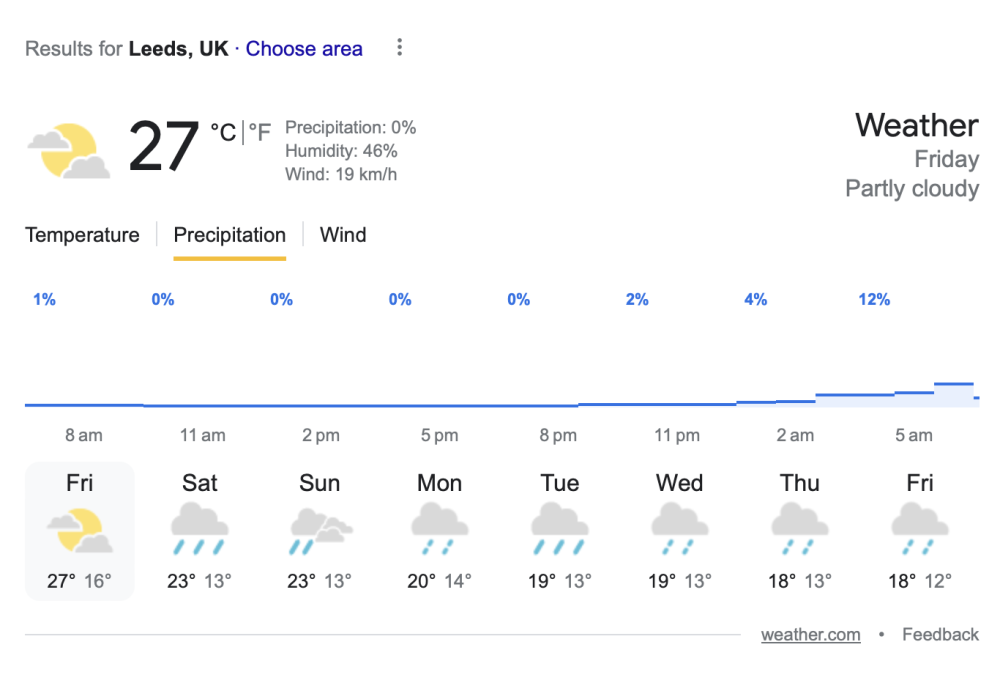The height and width of the screenshot is (683, 1000).
Task: Open the Temperature tab
Action: coord(82,235)
